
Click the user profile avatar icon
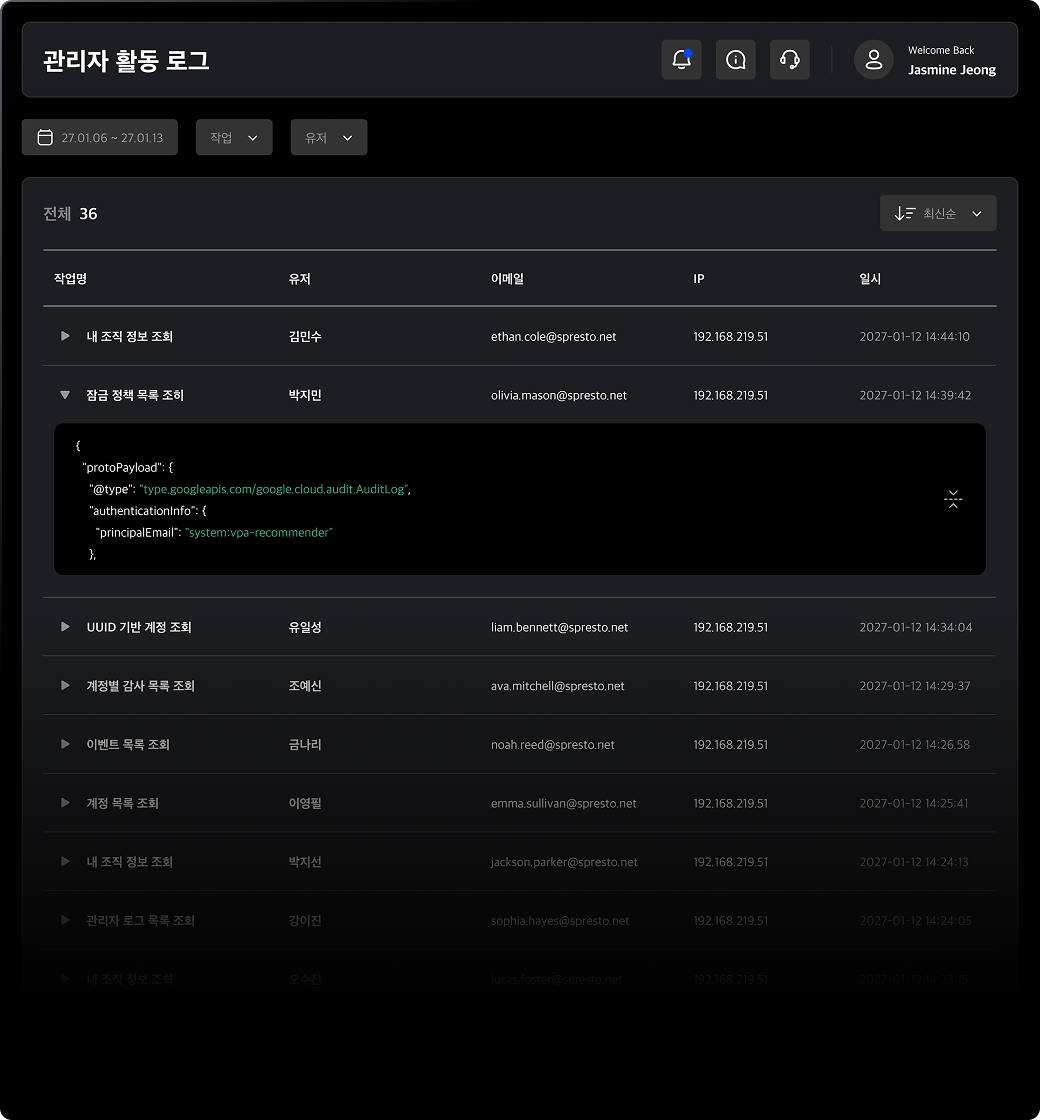(x=874, y=59)
